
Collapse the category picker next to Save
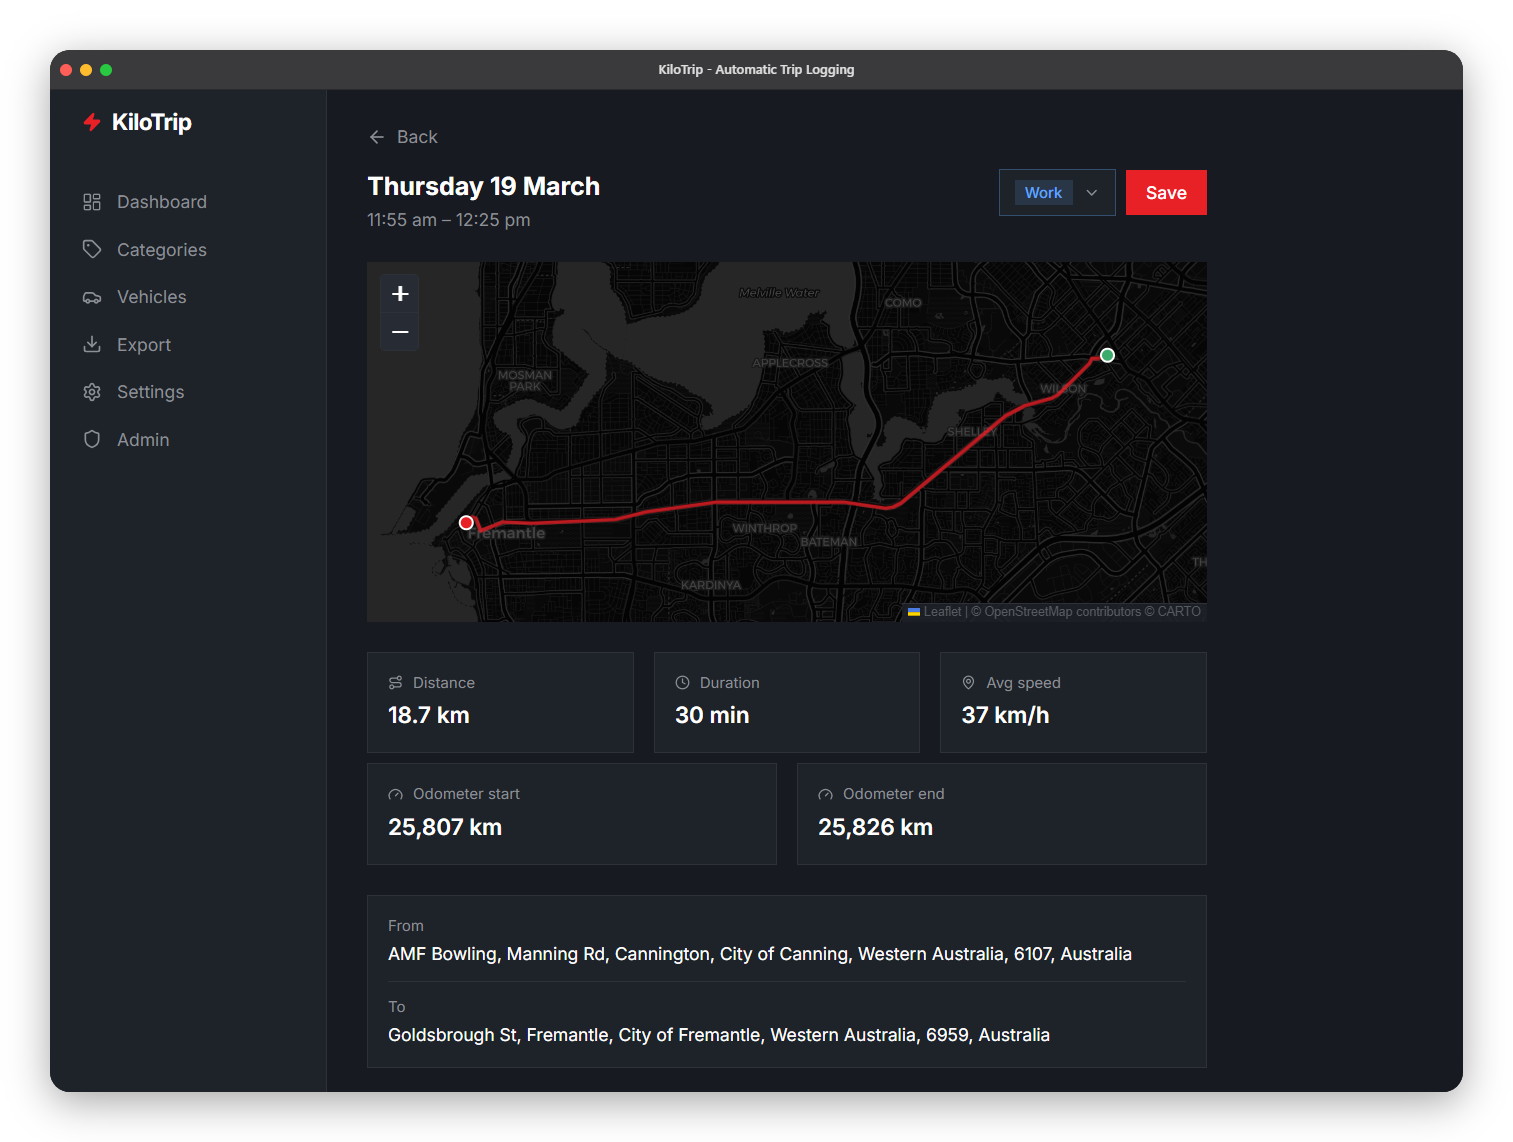[1092, 192]
